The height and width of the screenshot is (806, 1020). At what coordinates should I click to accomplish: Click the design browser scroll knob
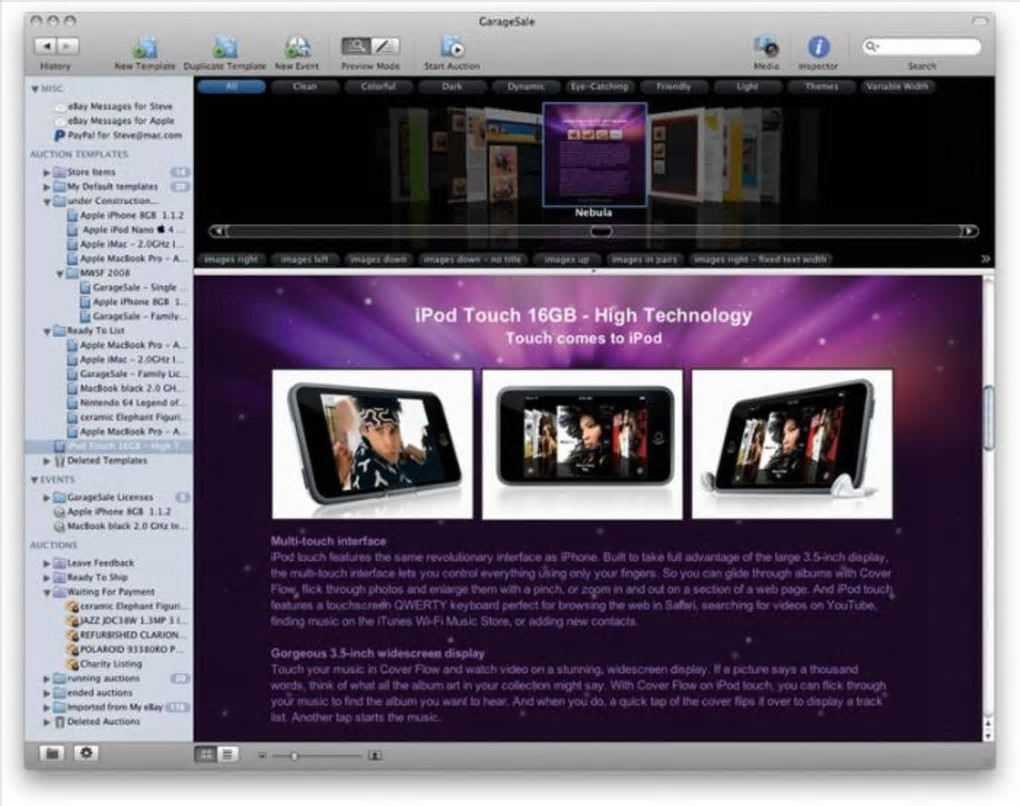tap(601, 231)
